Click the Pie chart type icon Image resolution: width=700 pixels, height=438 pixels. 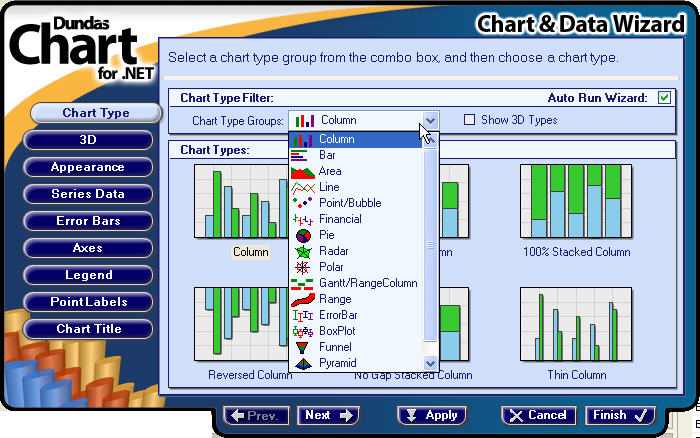point(303,235)
